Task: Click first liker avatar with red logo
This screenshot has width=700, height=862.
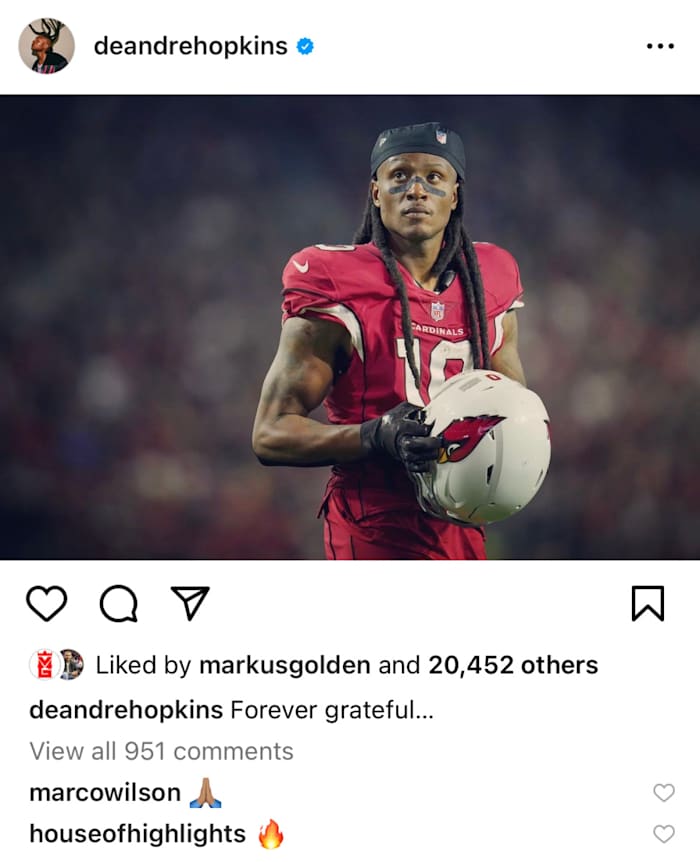Action: 43,665
